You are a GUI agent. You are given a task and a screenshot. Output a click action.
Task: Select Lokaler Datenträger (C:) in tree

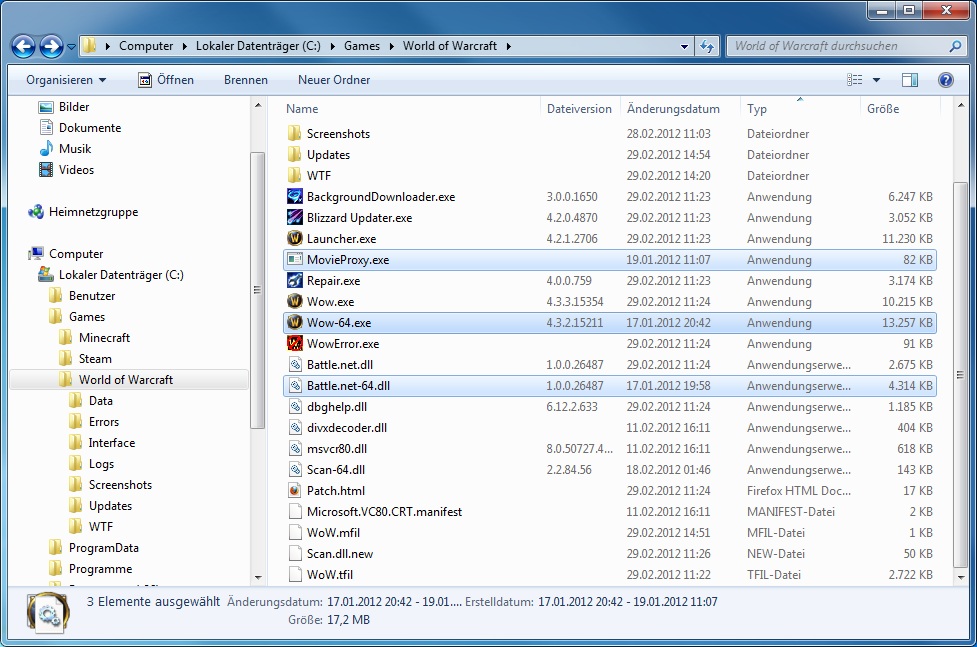point(111,275)
